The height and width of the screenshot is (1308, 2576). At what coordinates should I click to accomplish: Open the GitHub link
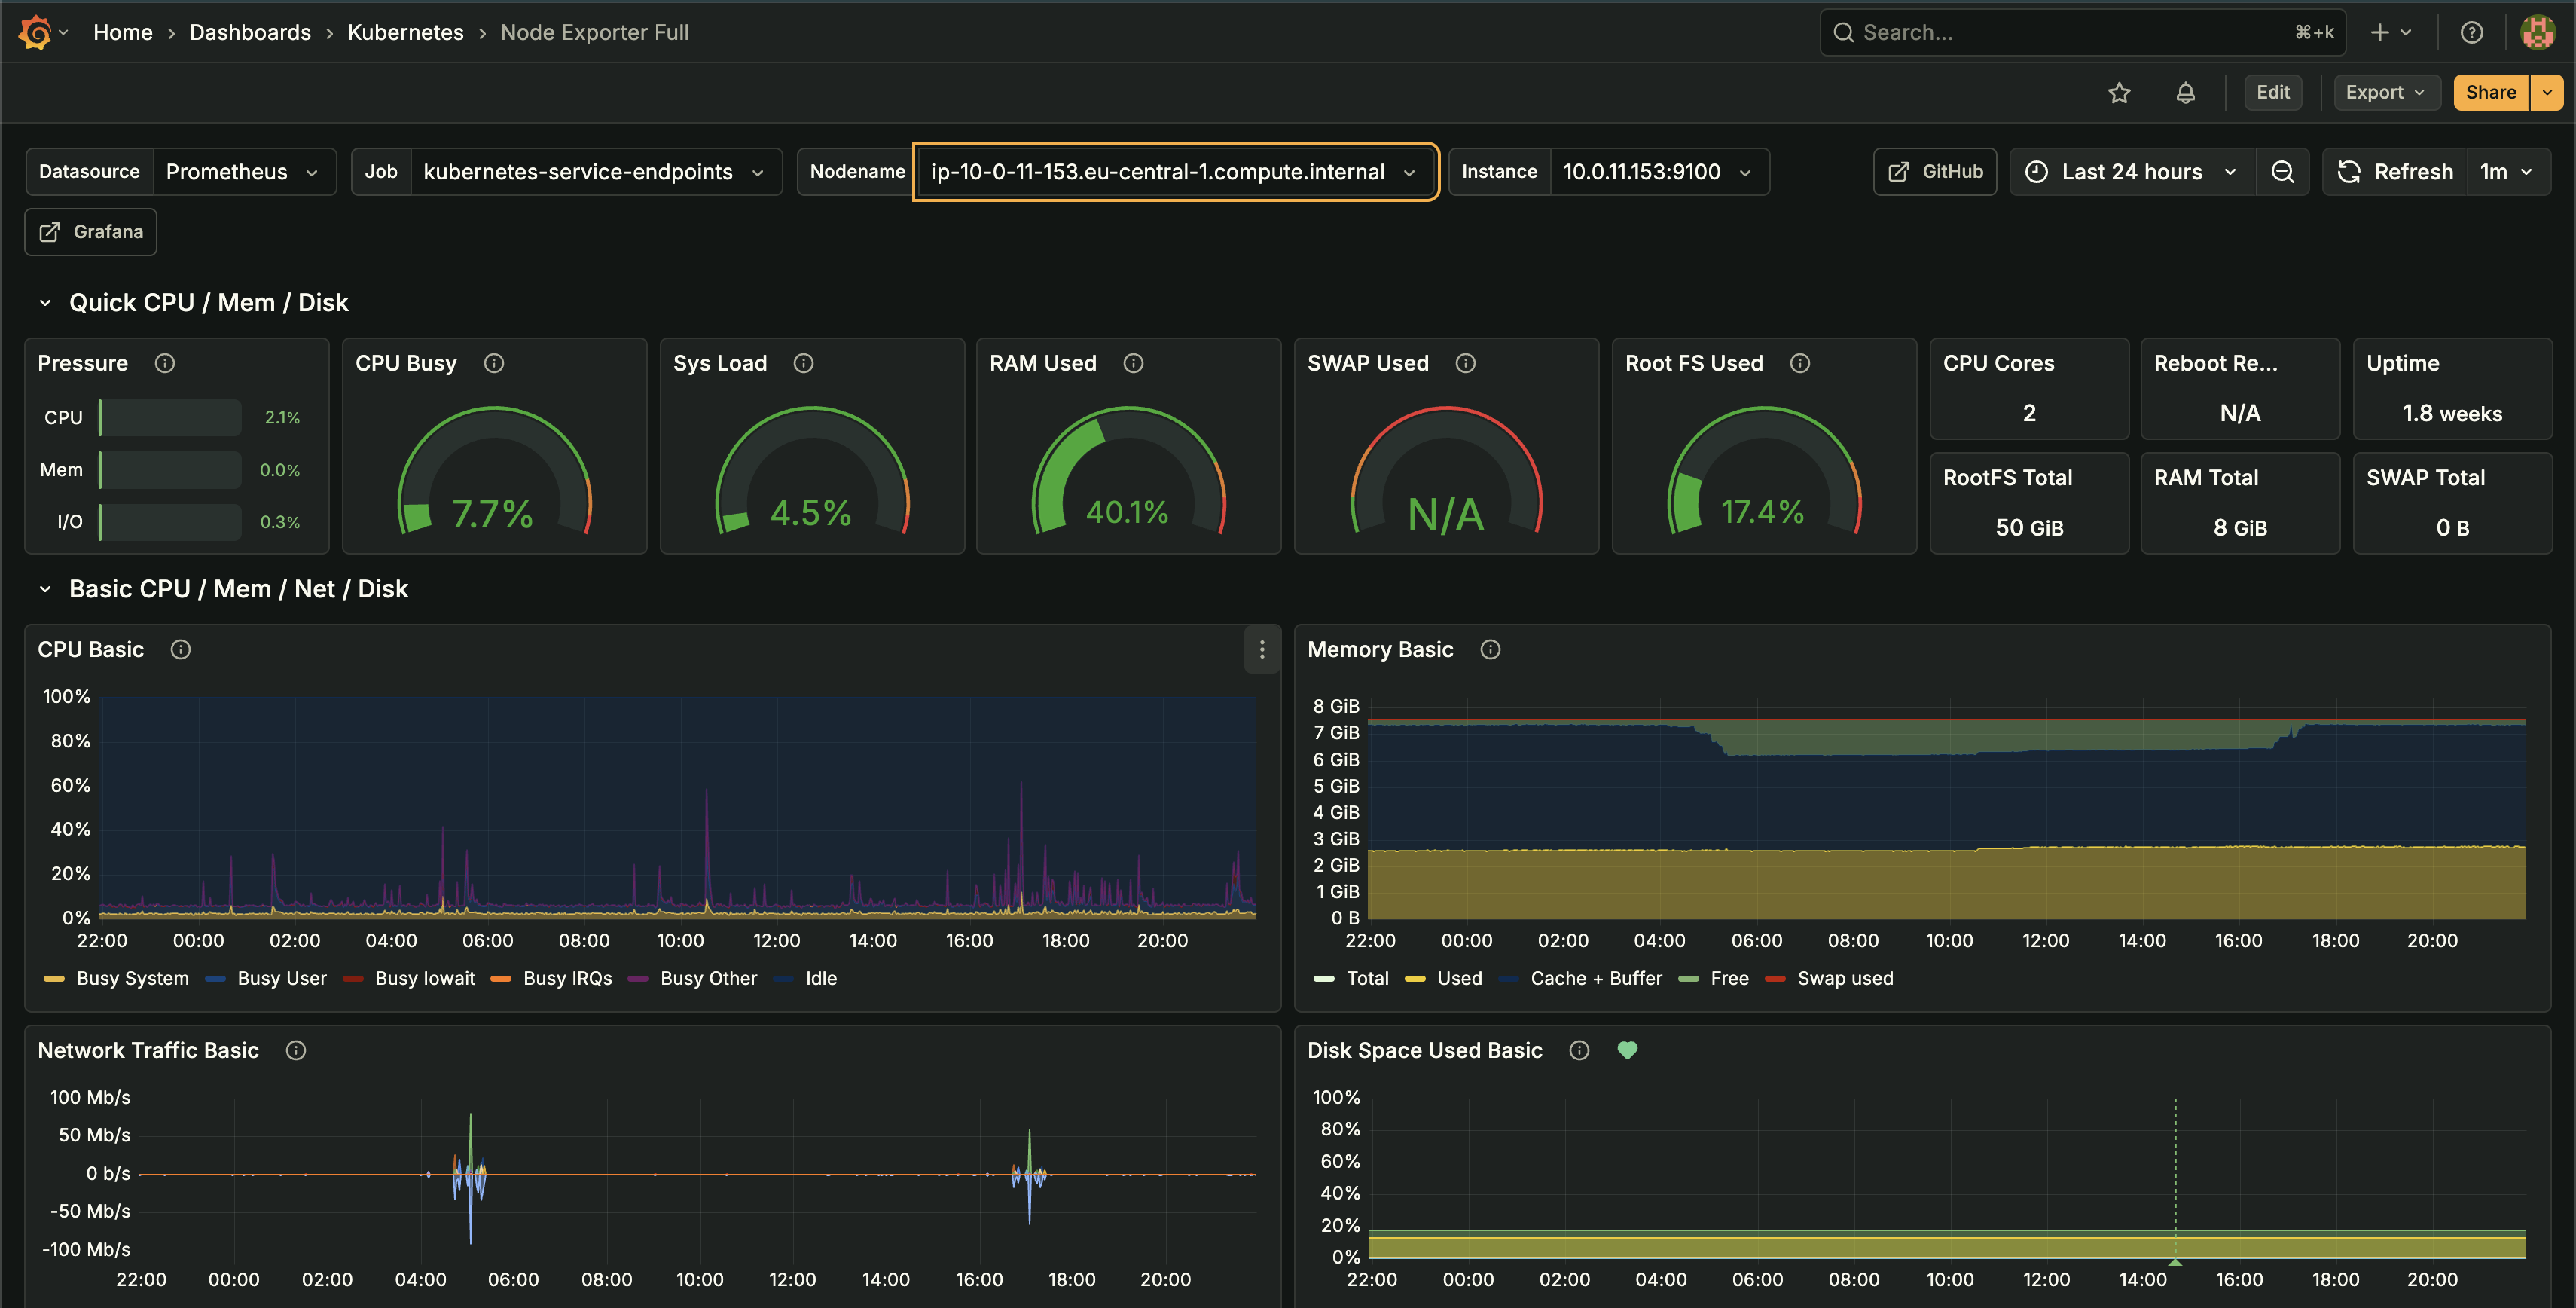point(1934,171)
